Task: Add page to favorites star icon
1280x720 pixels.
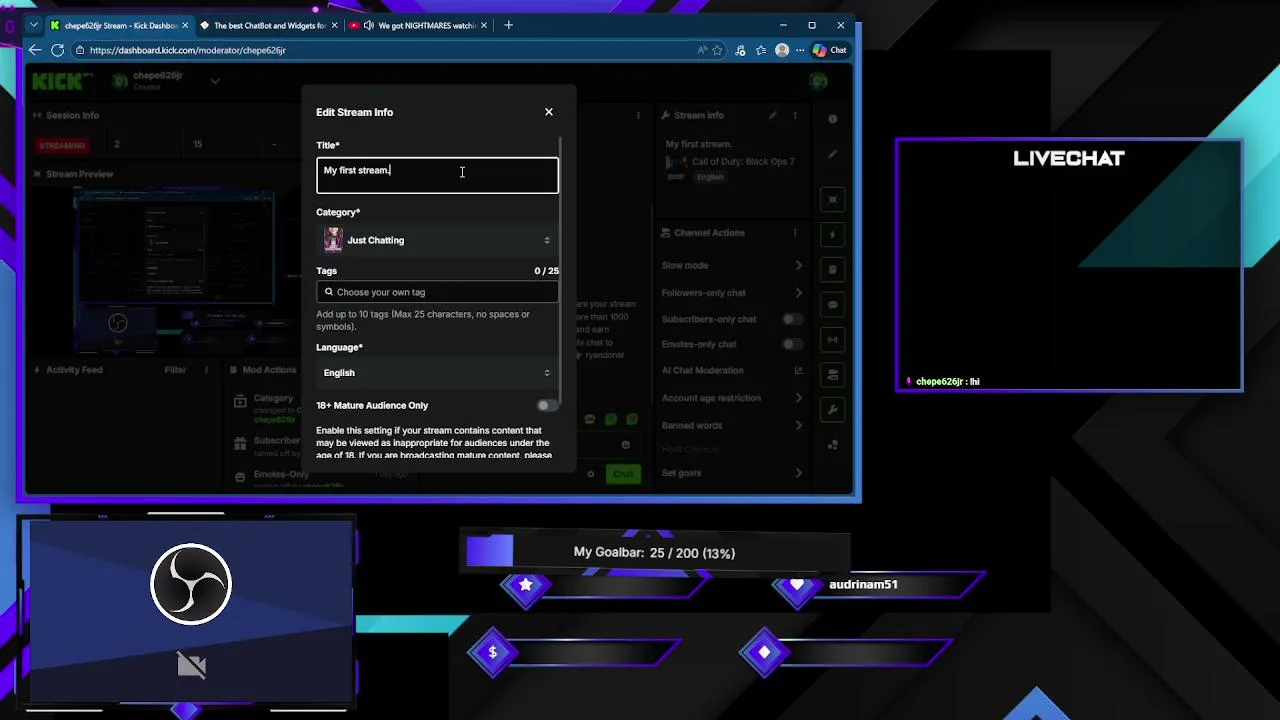Action: (x=717, y=50)
